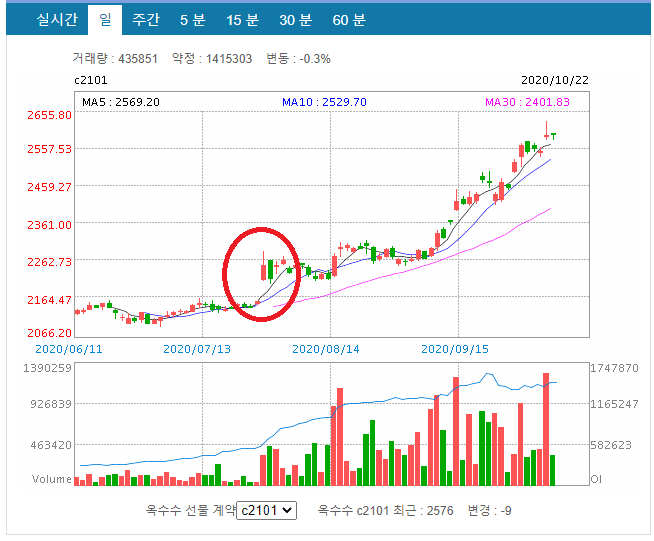Click the 926839 volume axis label
This screenshot has height=541, width=654.
pyautogui.click(x=51, y=404)
